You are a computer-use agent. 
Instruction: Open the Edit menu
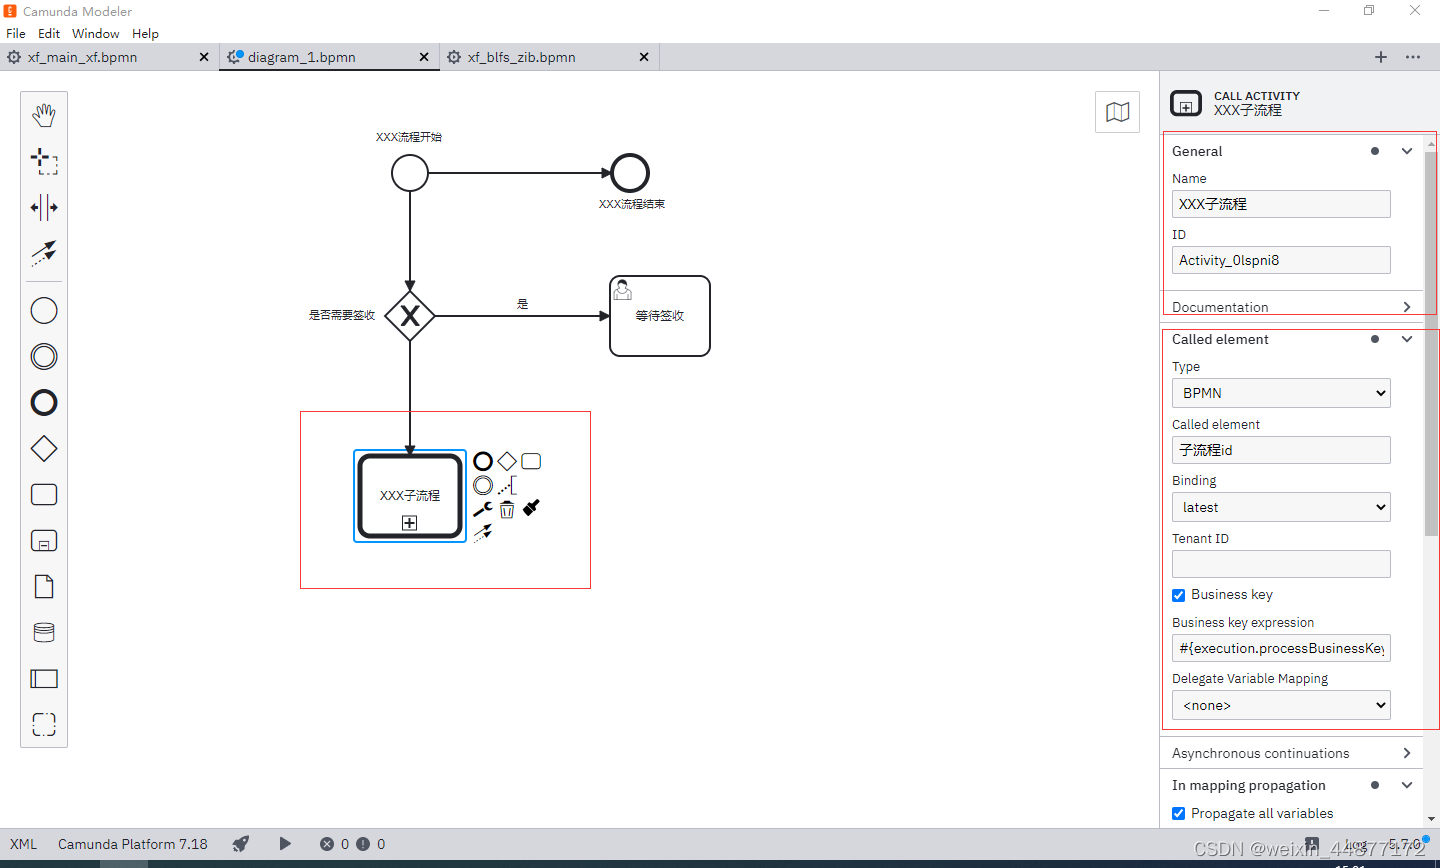[x=49, y=33]
